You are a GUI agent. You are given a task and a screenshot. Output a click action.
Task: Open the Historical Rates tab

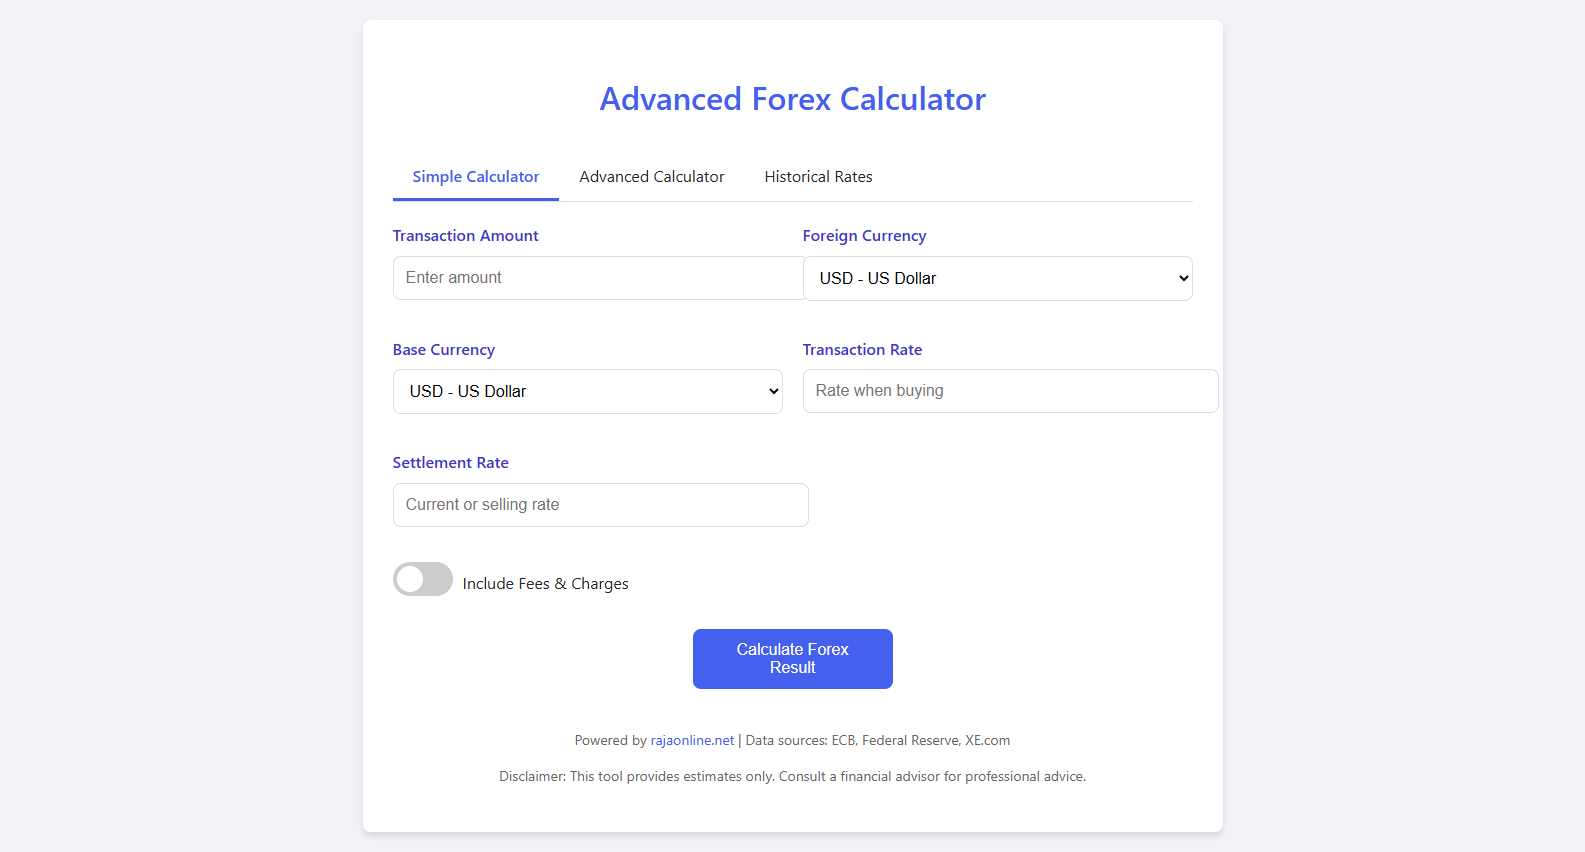818,177
